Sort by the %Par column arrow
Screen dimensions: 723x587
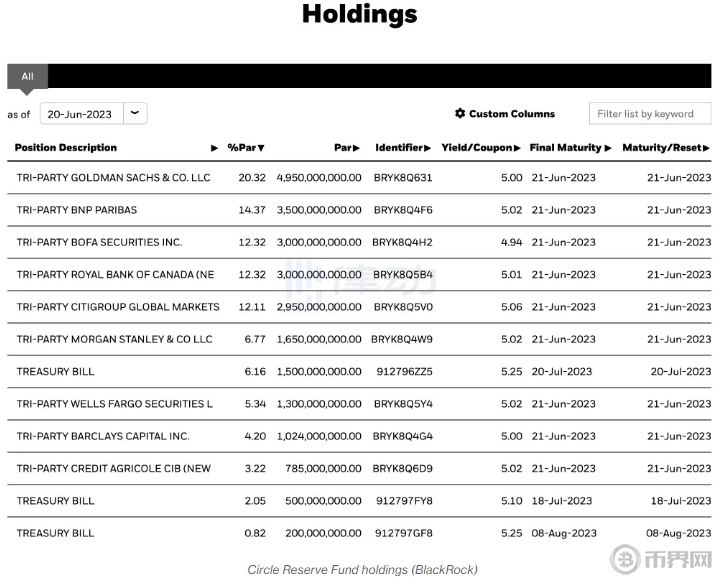tap(262, 148)
